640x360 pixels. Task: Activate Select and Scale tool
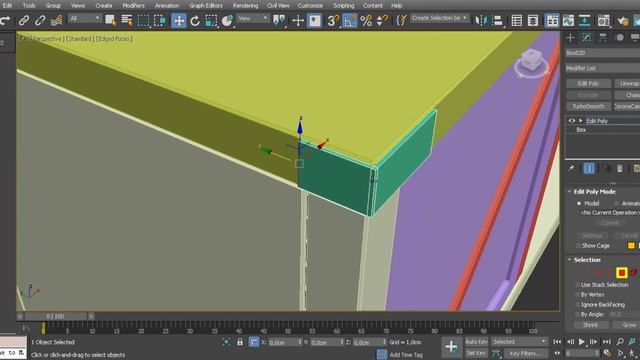[211, 20]
